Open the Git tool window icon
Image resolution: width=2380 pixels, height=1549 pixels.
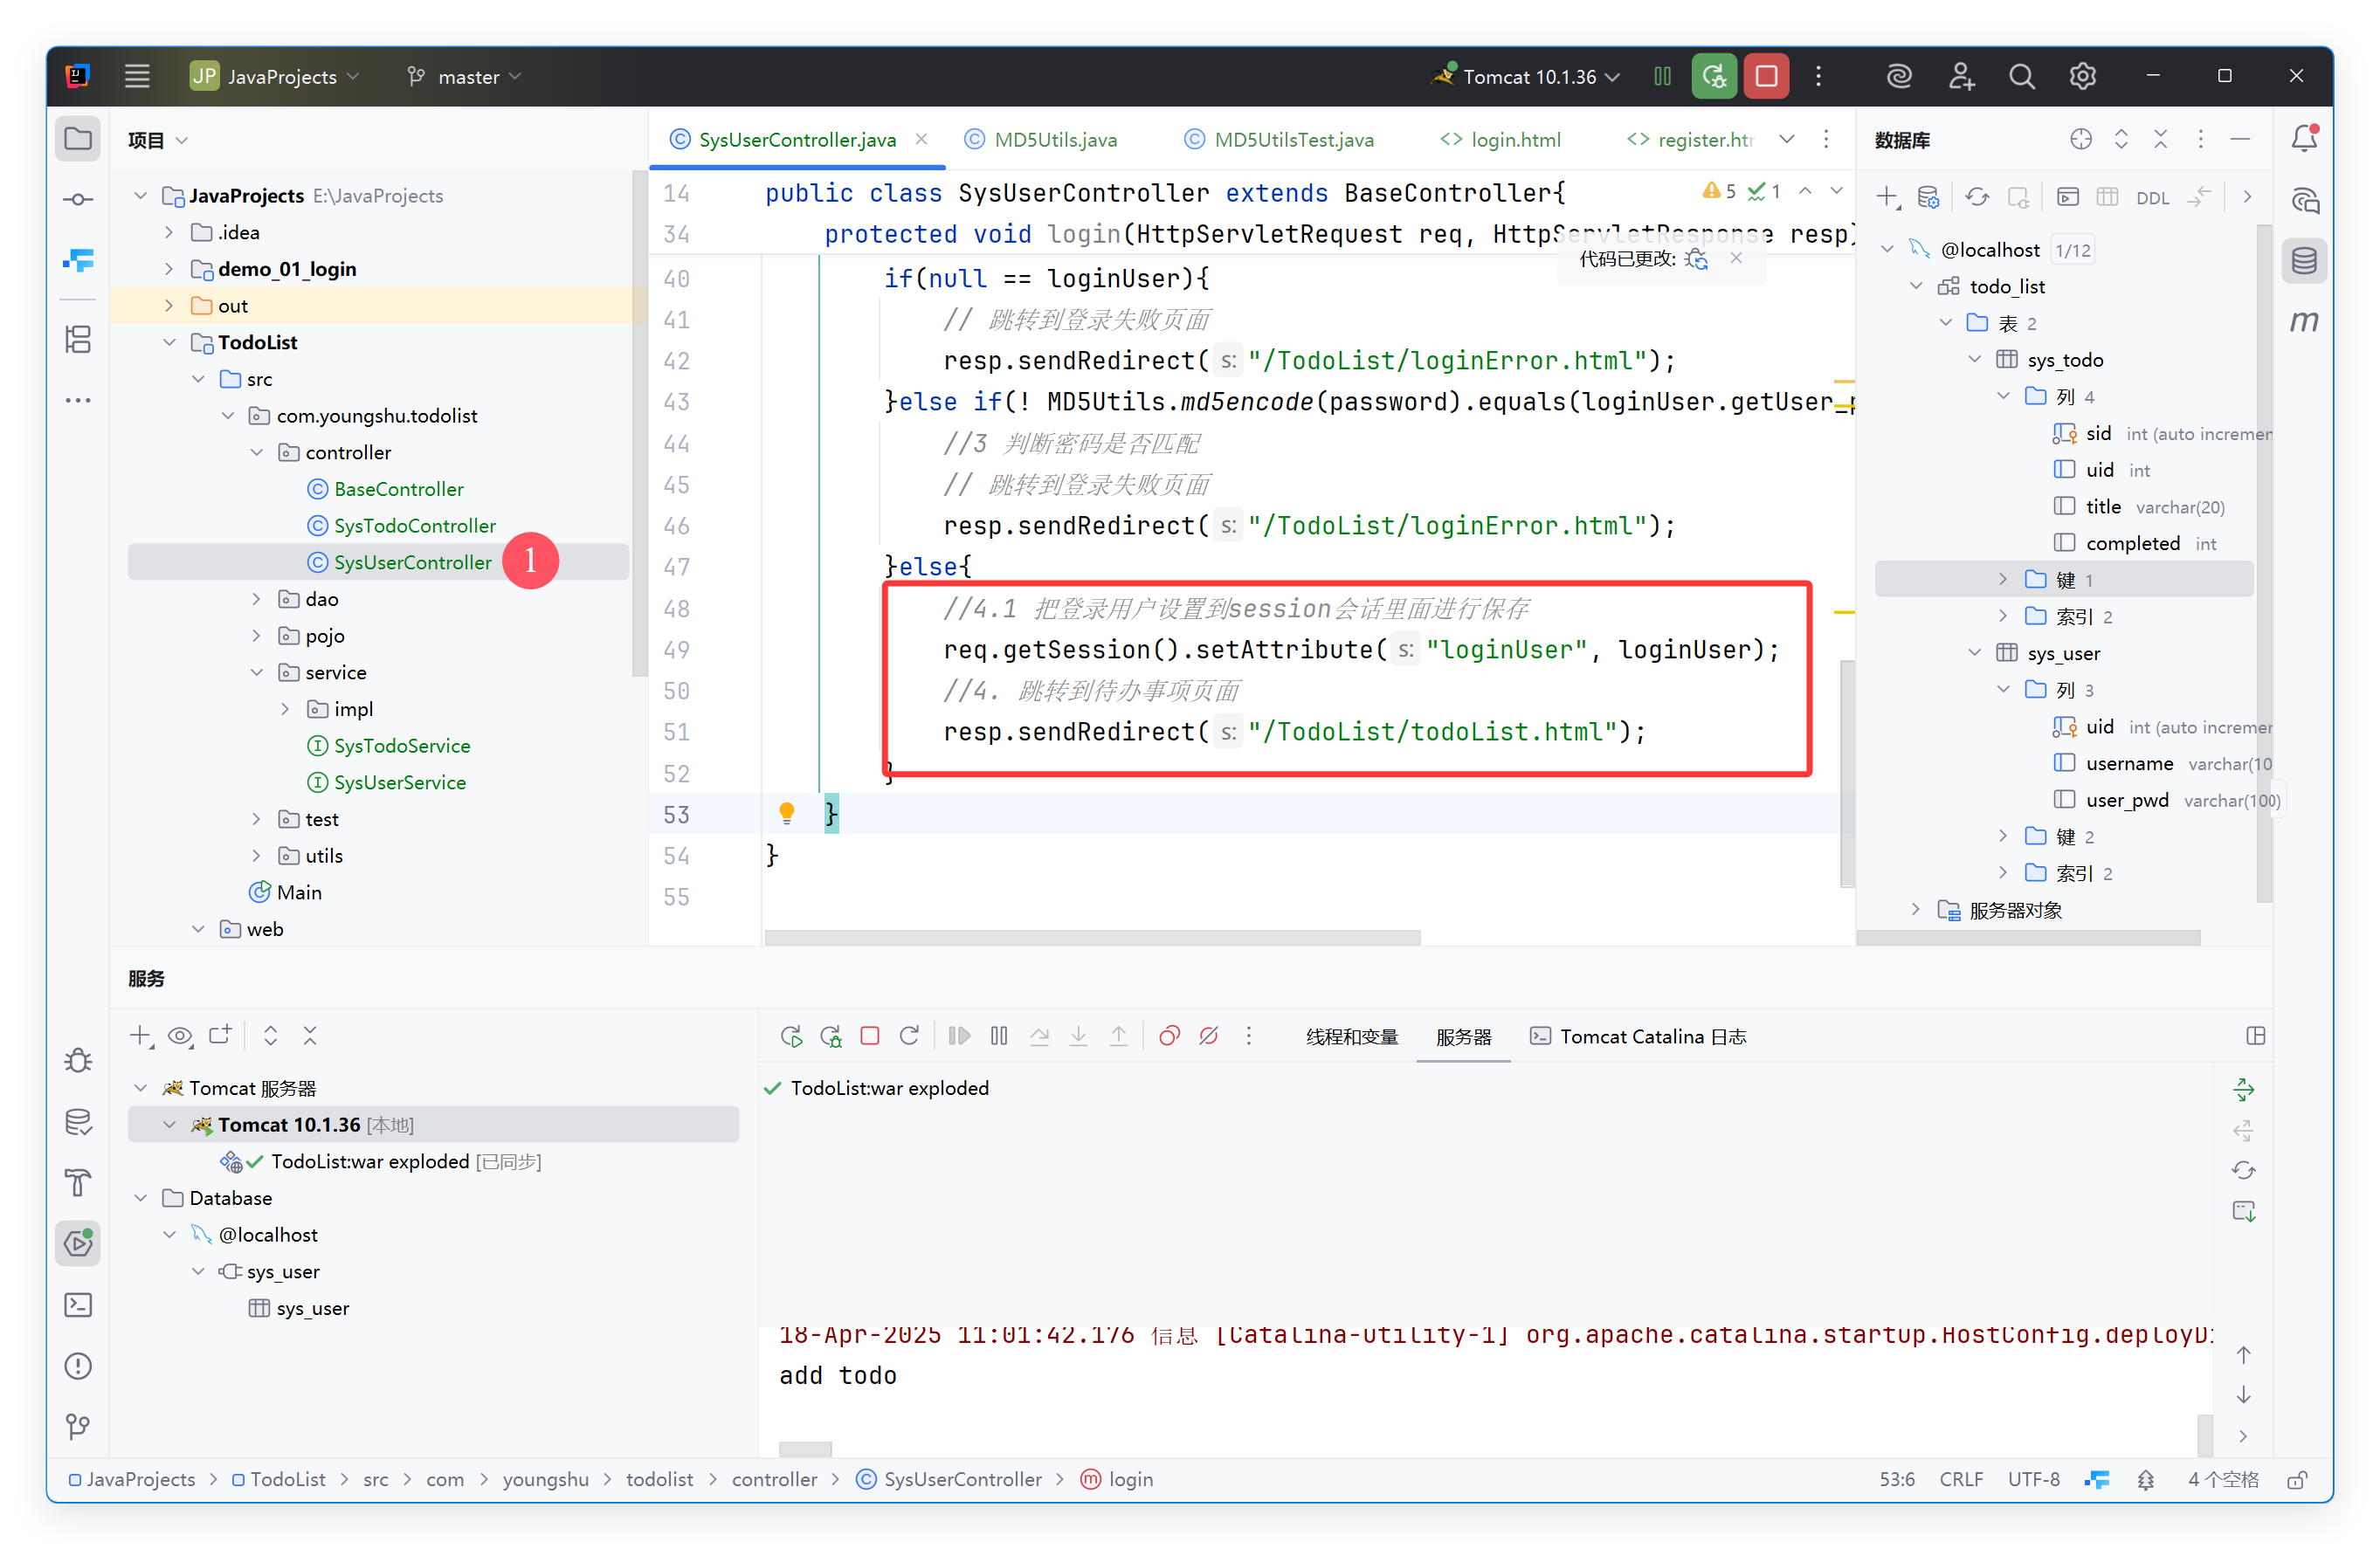(x=78, y=1426)
